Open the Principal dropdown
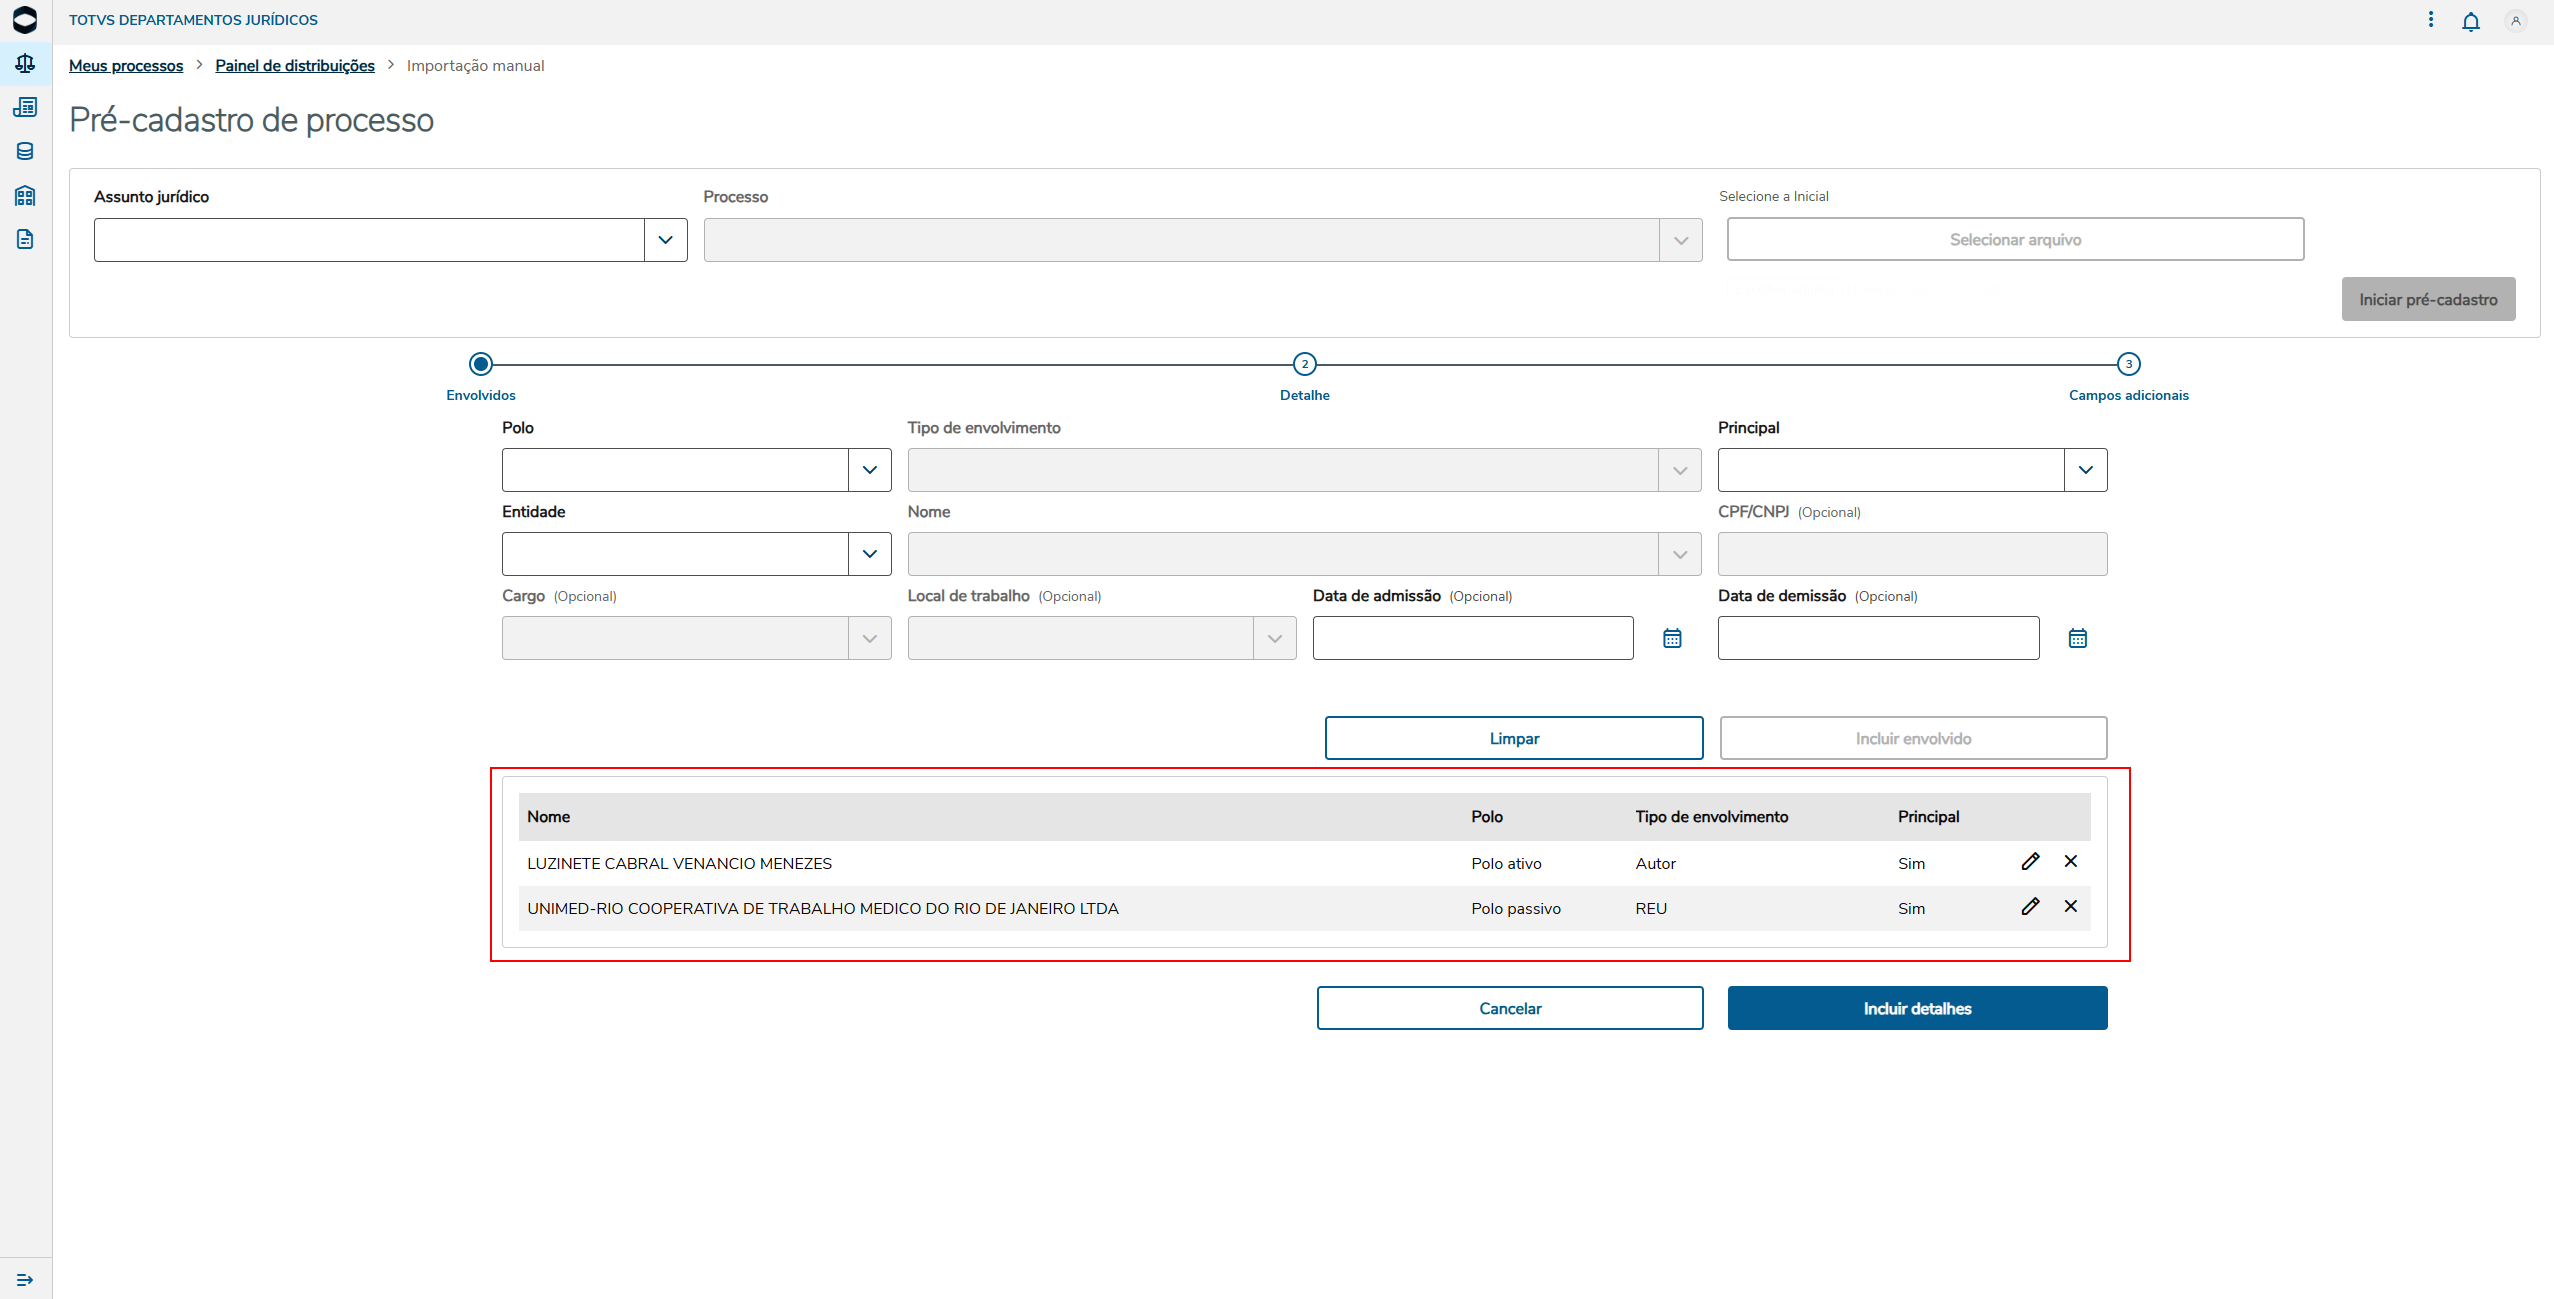The width and height of the screenshot is (2554, 1299). (2085, 470)
